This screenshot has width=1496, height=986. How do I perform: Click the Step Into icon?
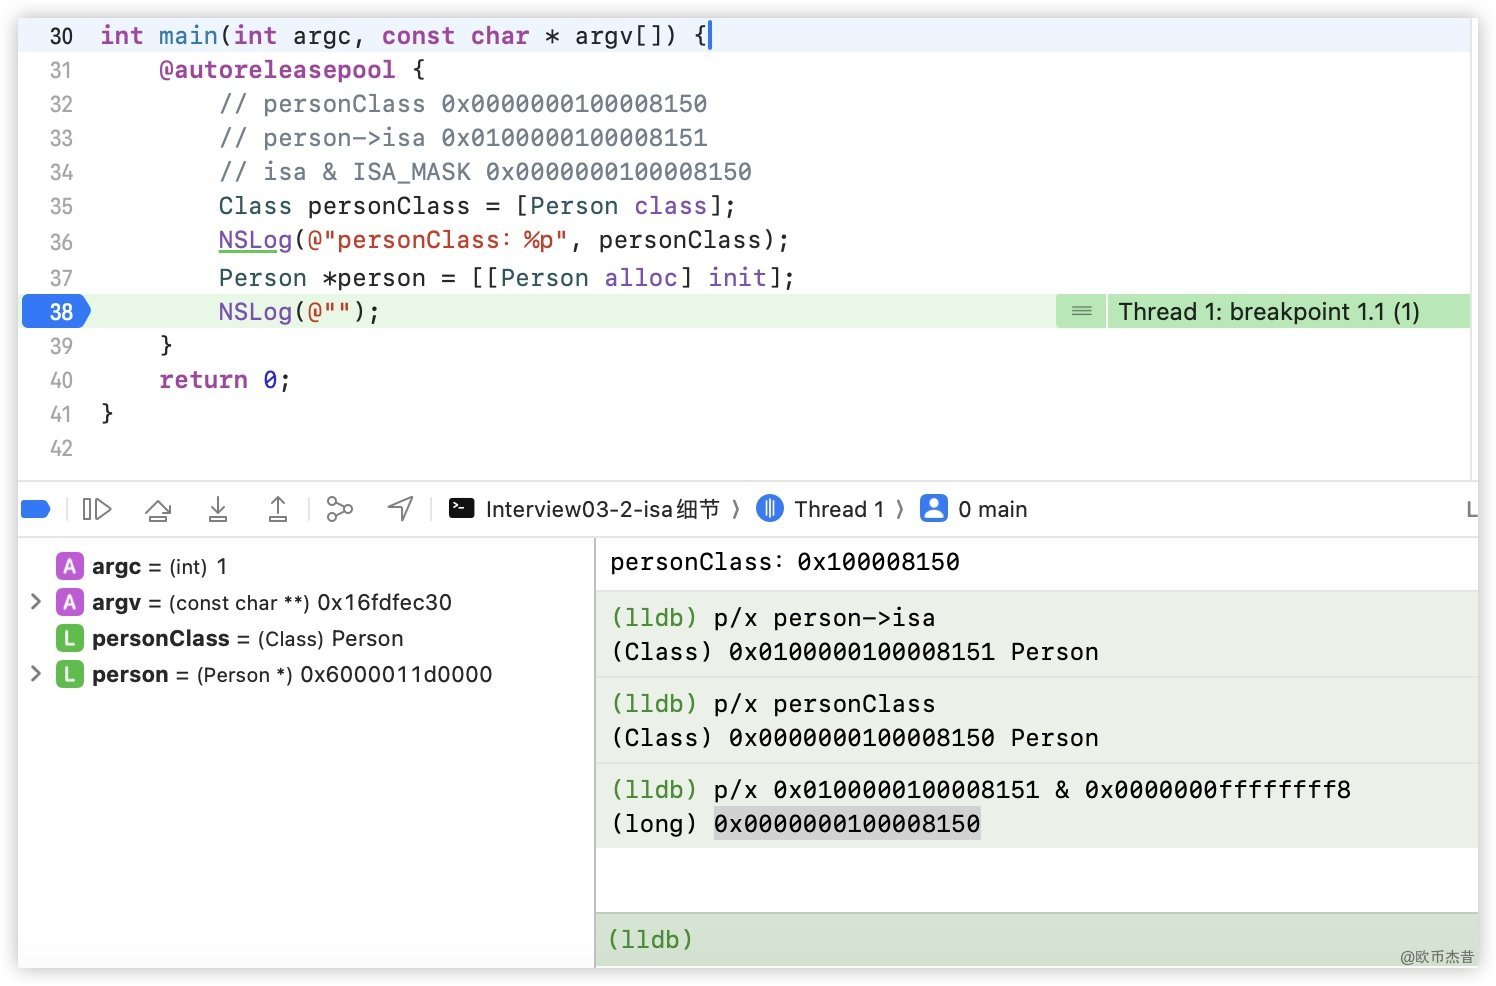[x=217, y=510]
